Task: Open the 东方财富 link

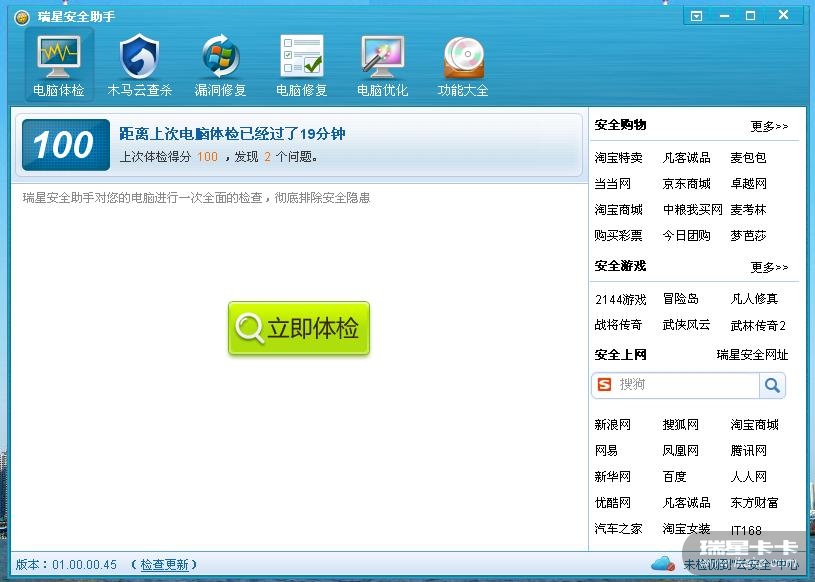Action: point(754,502)
